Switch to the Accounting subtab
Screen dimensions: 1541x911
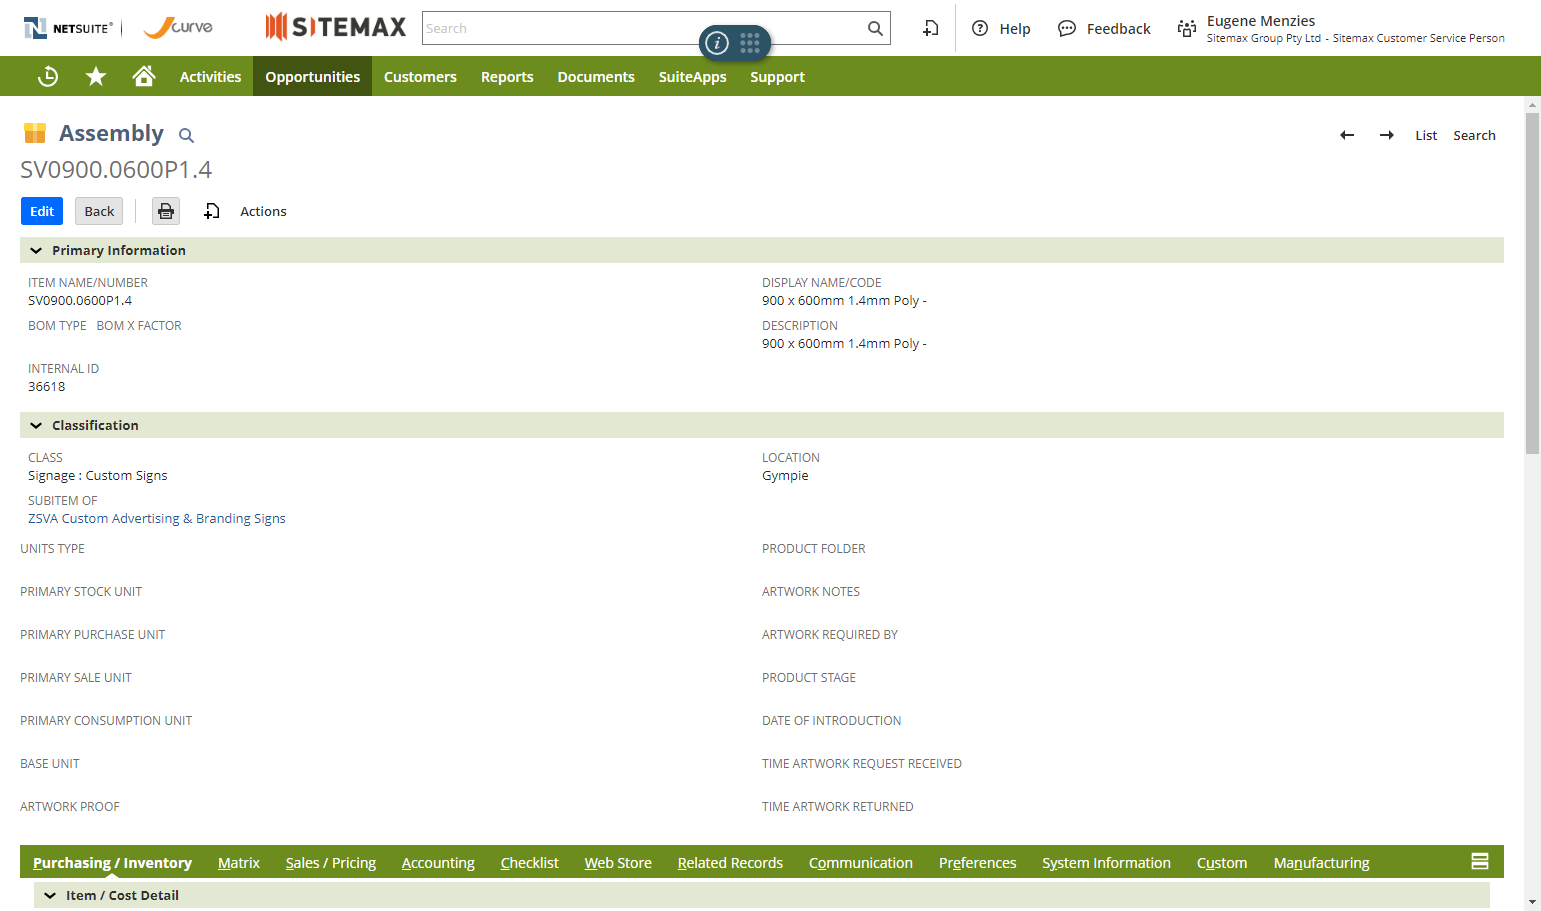[x=438, y=862]
